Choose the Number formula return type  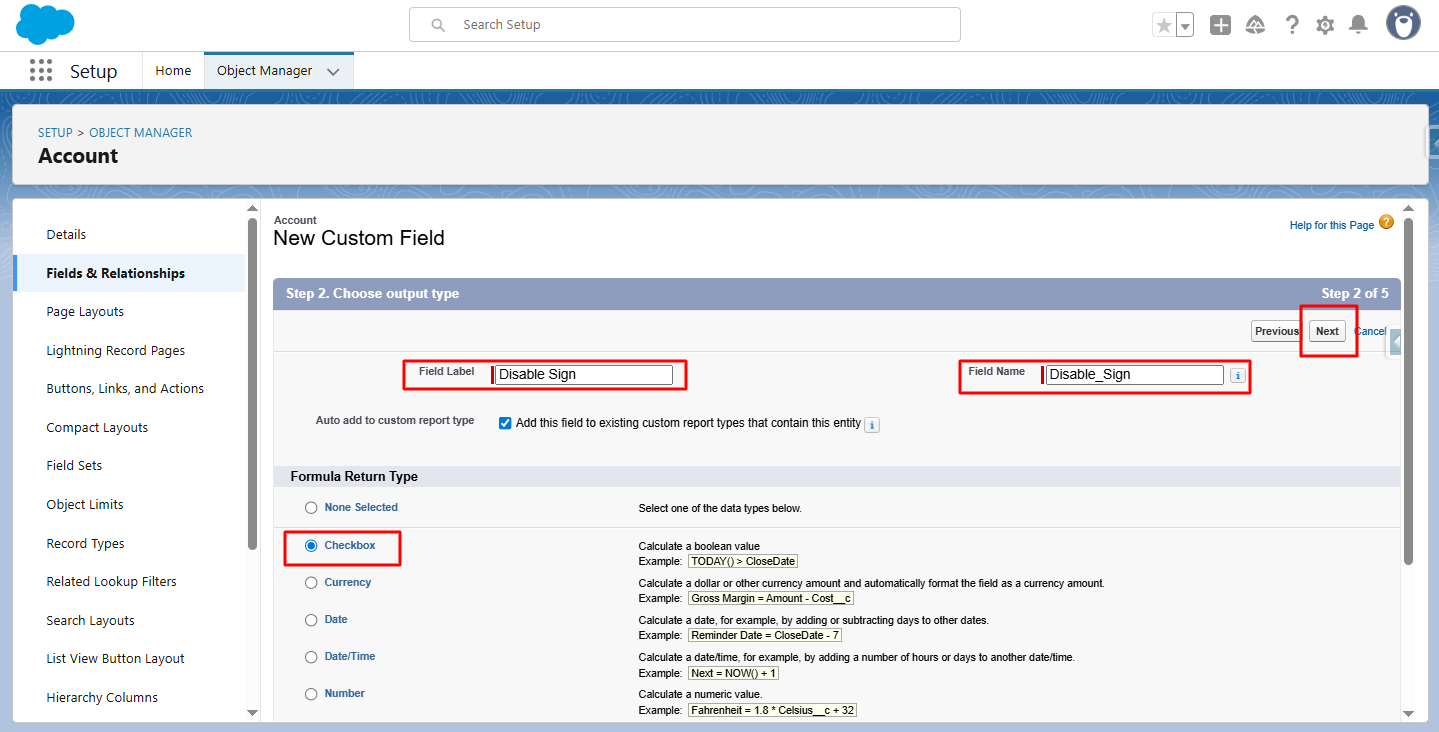(x=311, y=694)
